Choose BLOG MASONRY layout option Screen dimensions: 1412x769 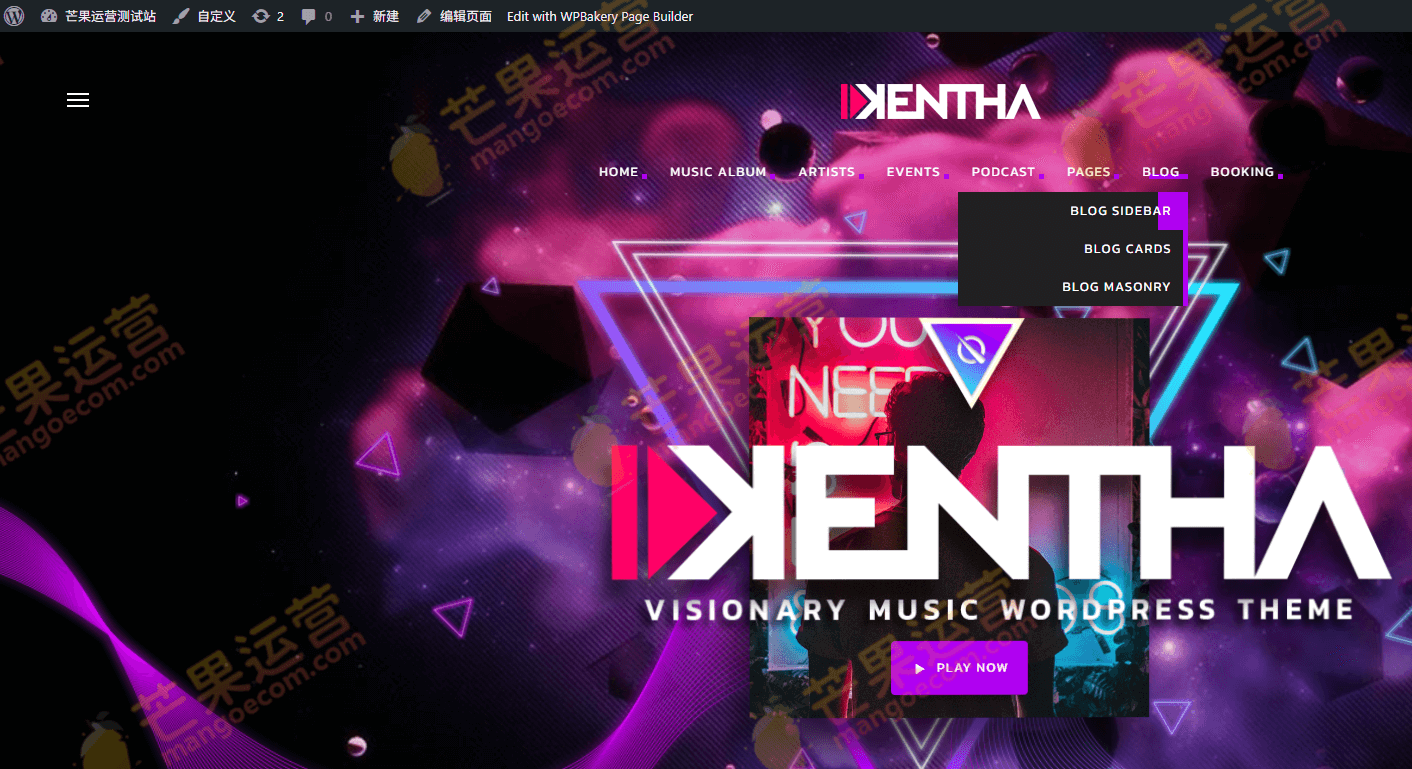pos(1117,286)
